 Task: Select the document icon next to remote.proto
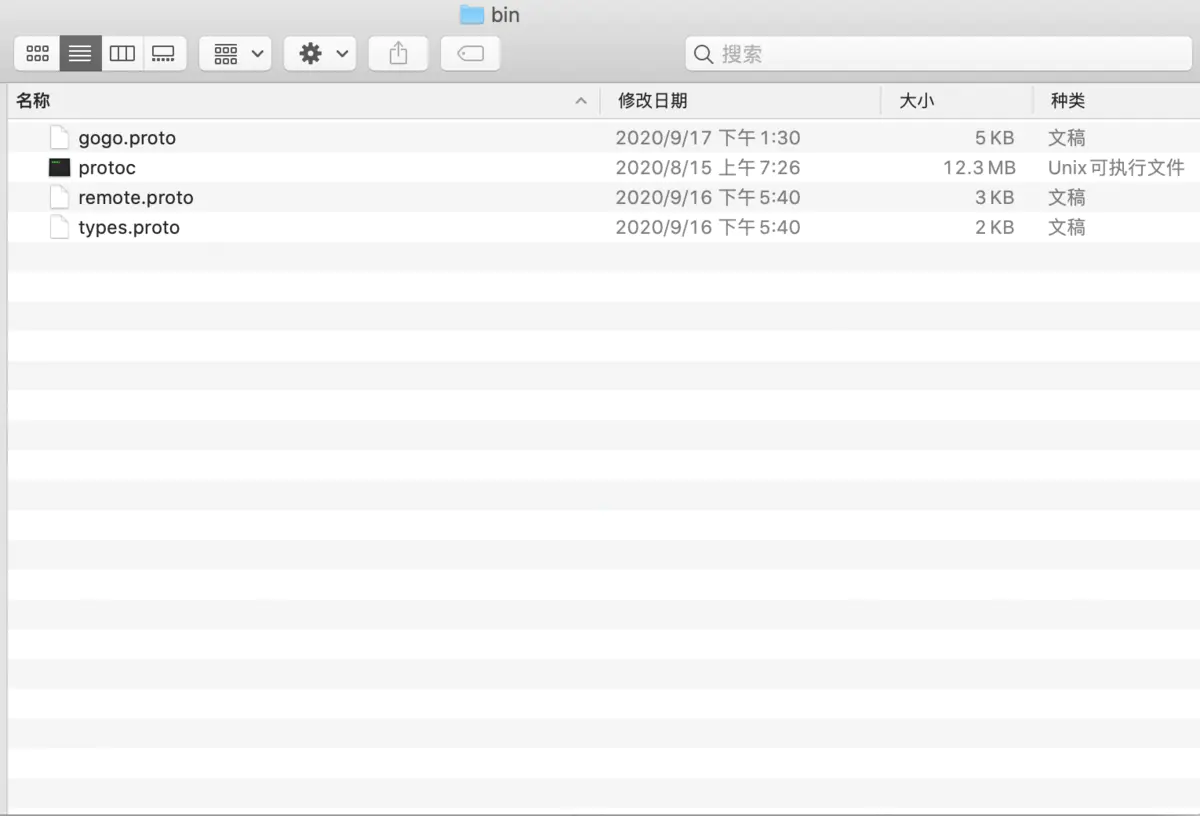click(x=59, y=197)
